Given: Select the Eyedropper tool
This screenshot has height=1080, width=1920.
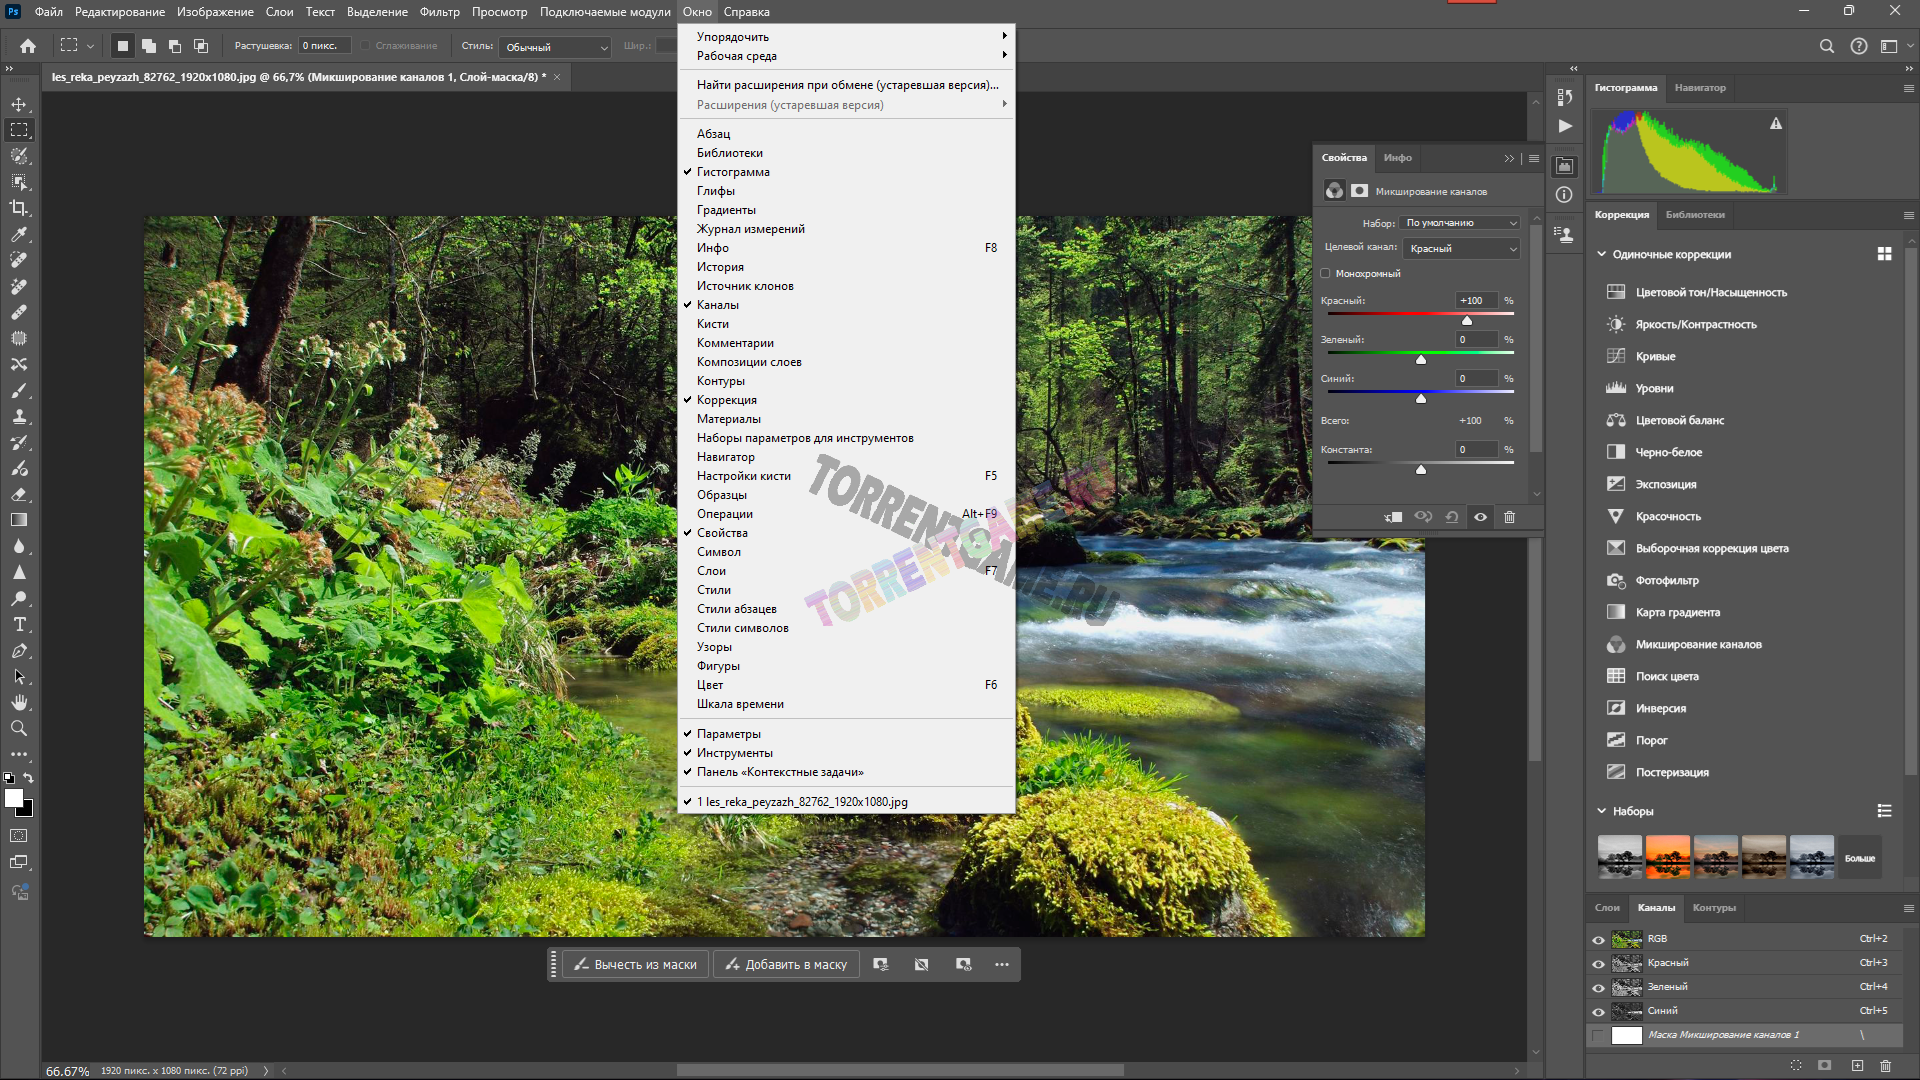Looking at the screenshot, I should pos(19,234).
